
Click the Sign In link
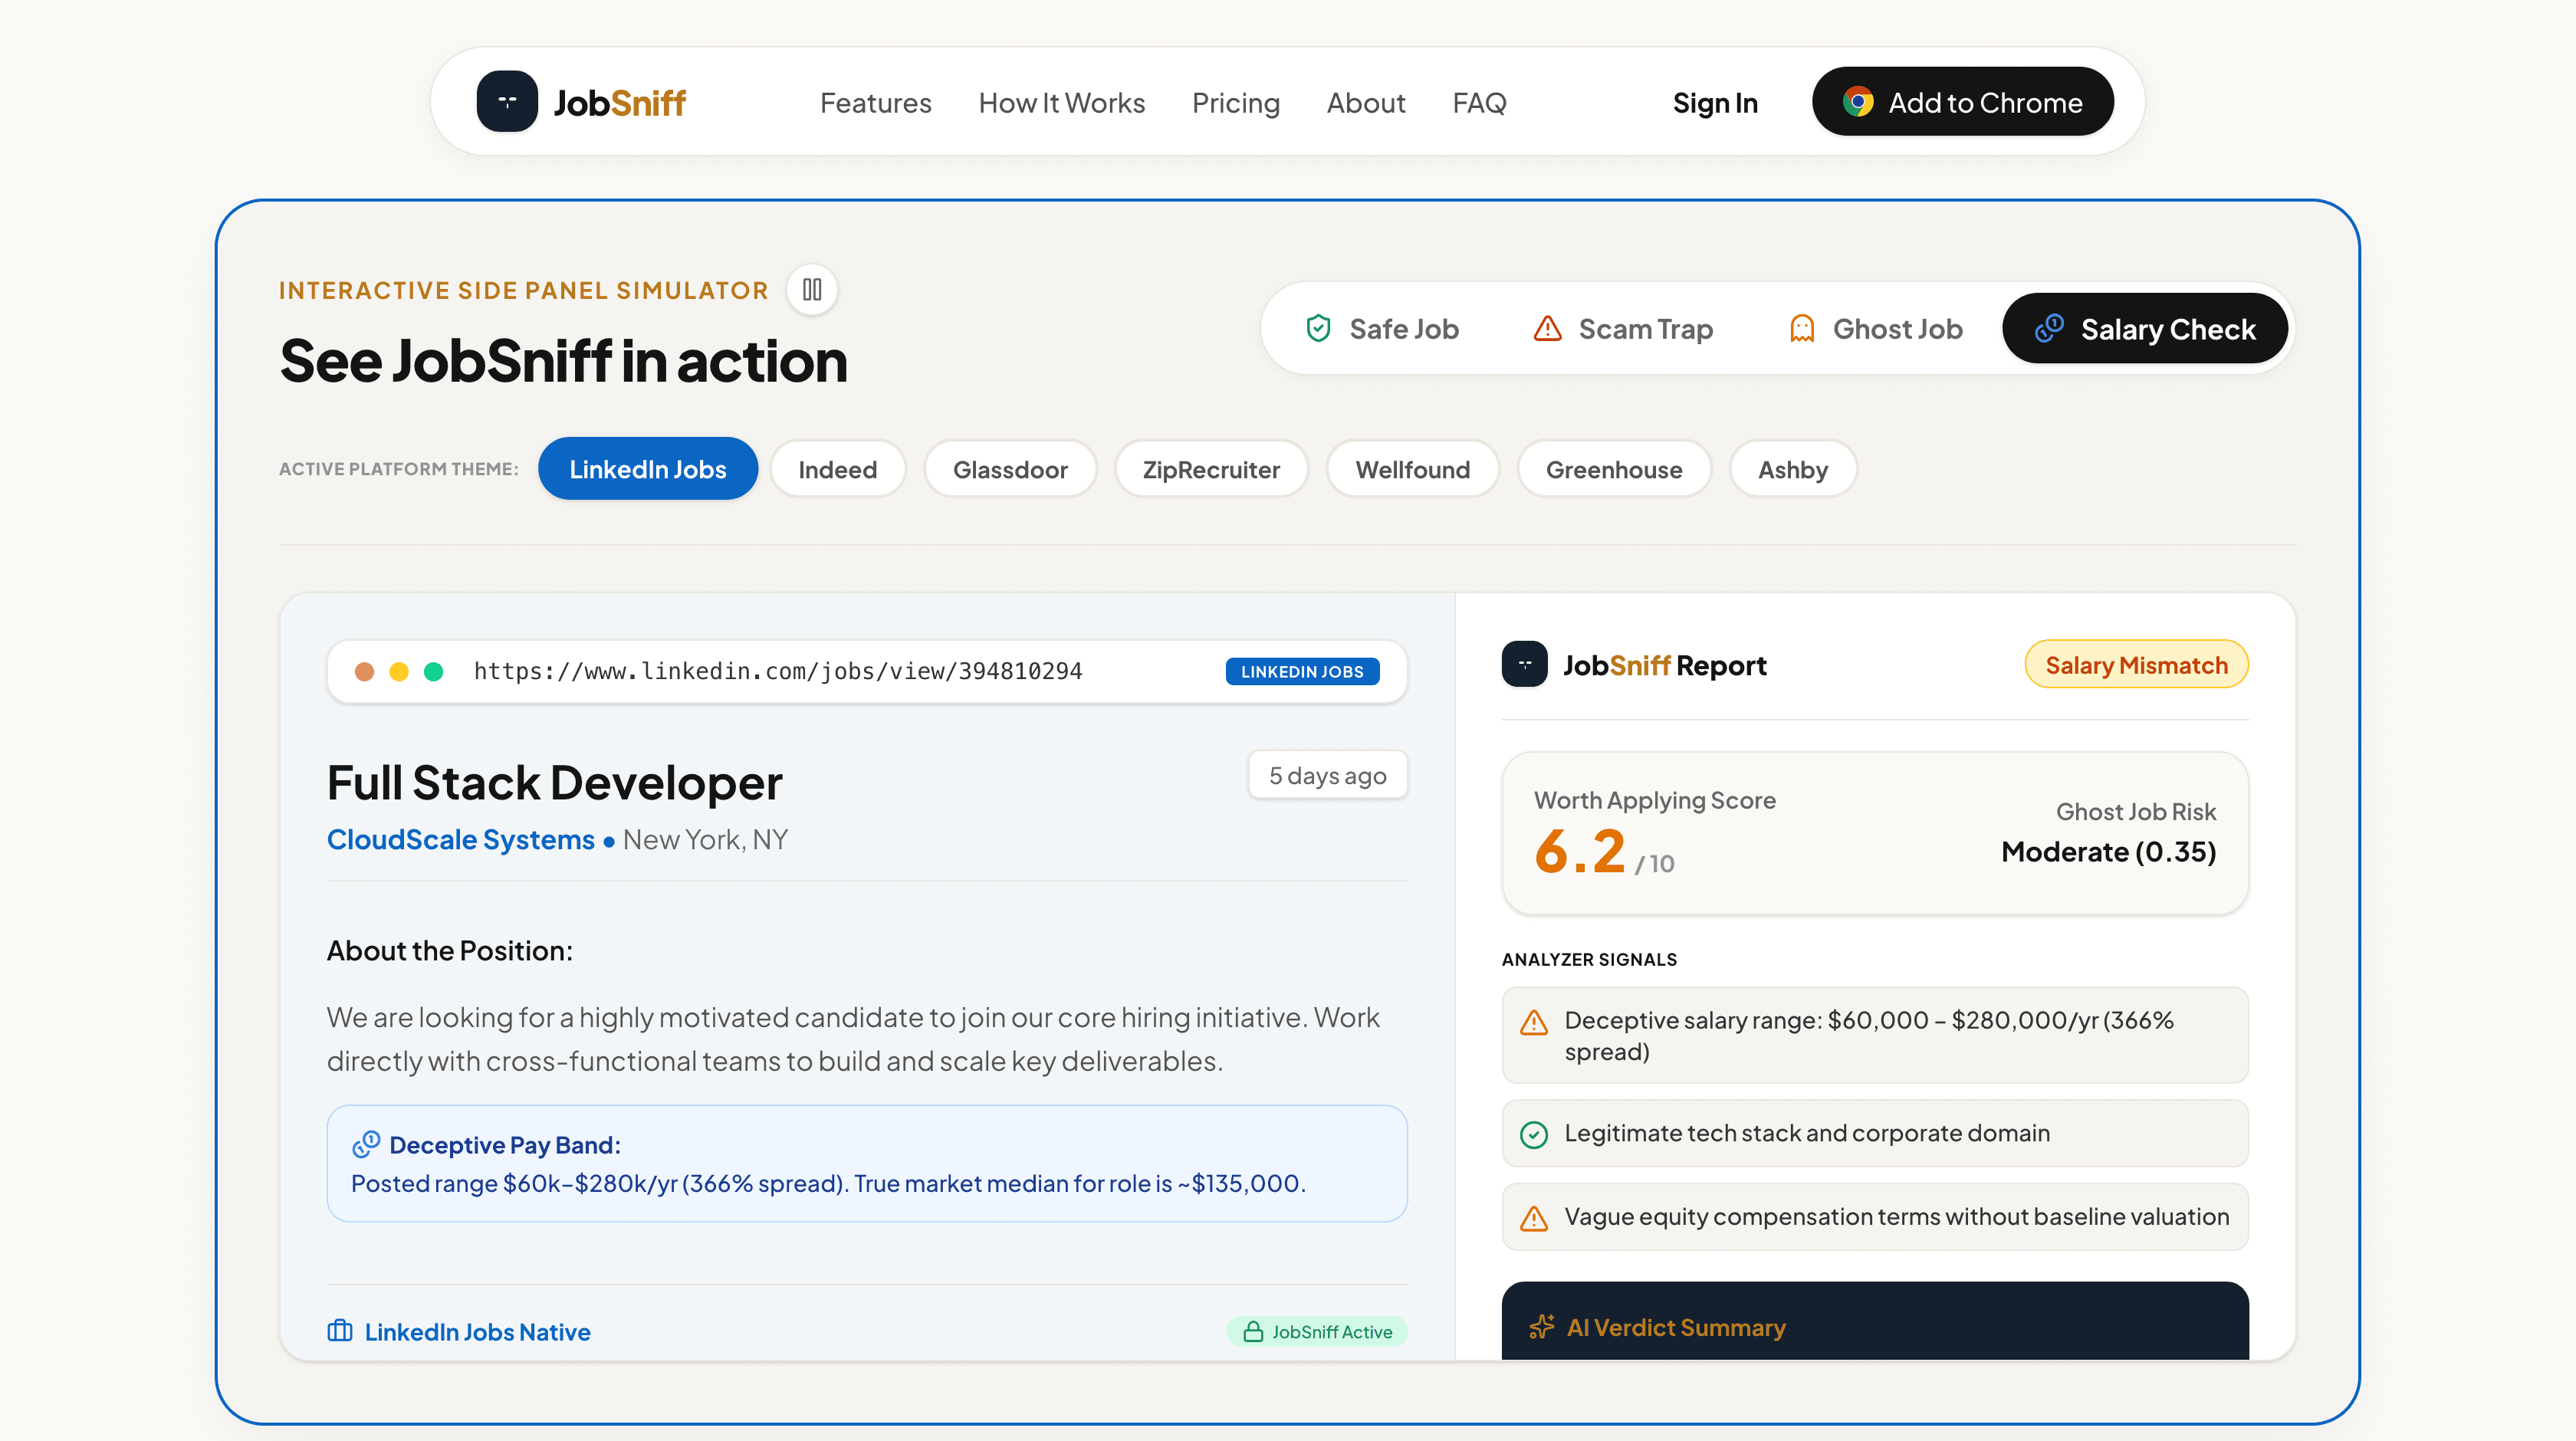(1715, 103)
